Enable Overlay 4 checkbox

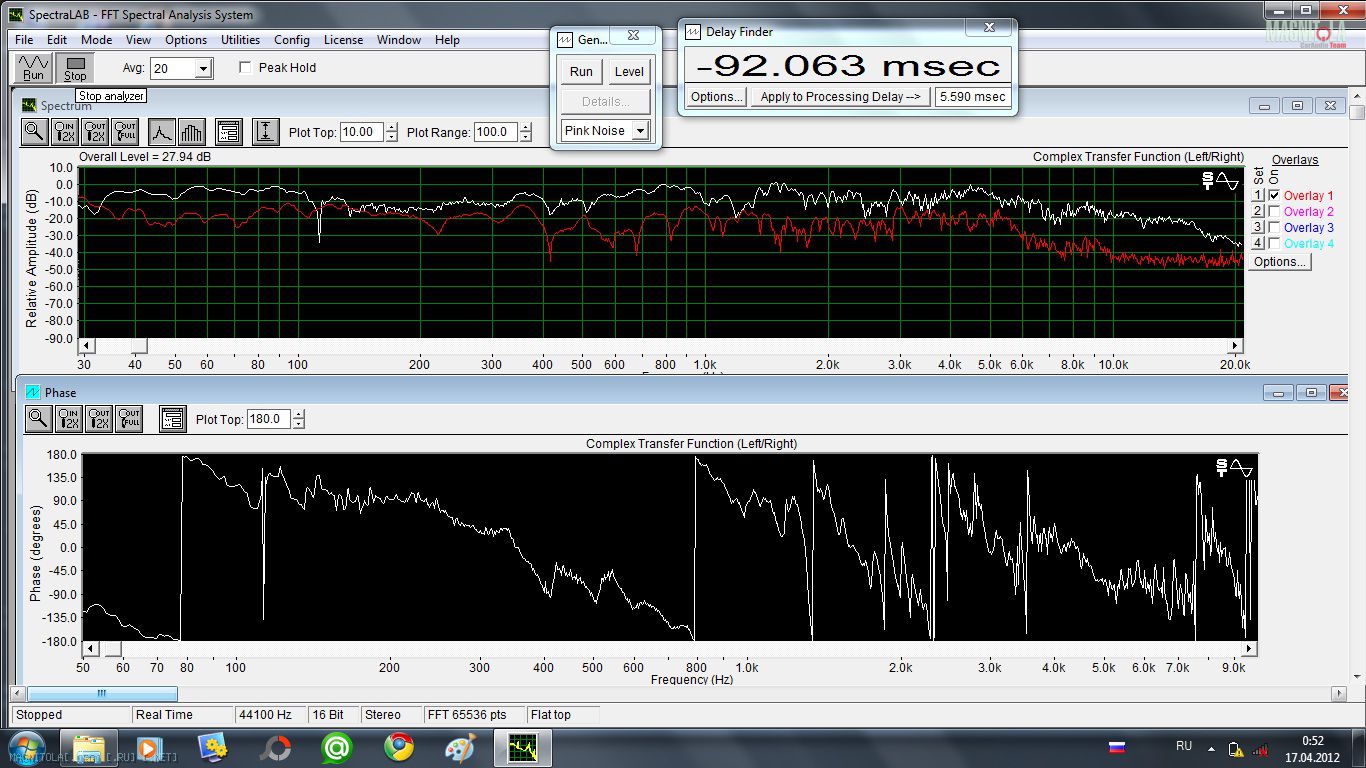(x=1274, y=244)
